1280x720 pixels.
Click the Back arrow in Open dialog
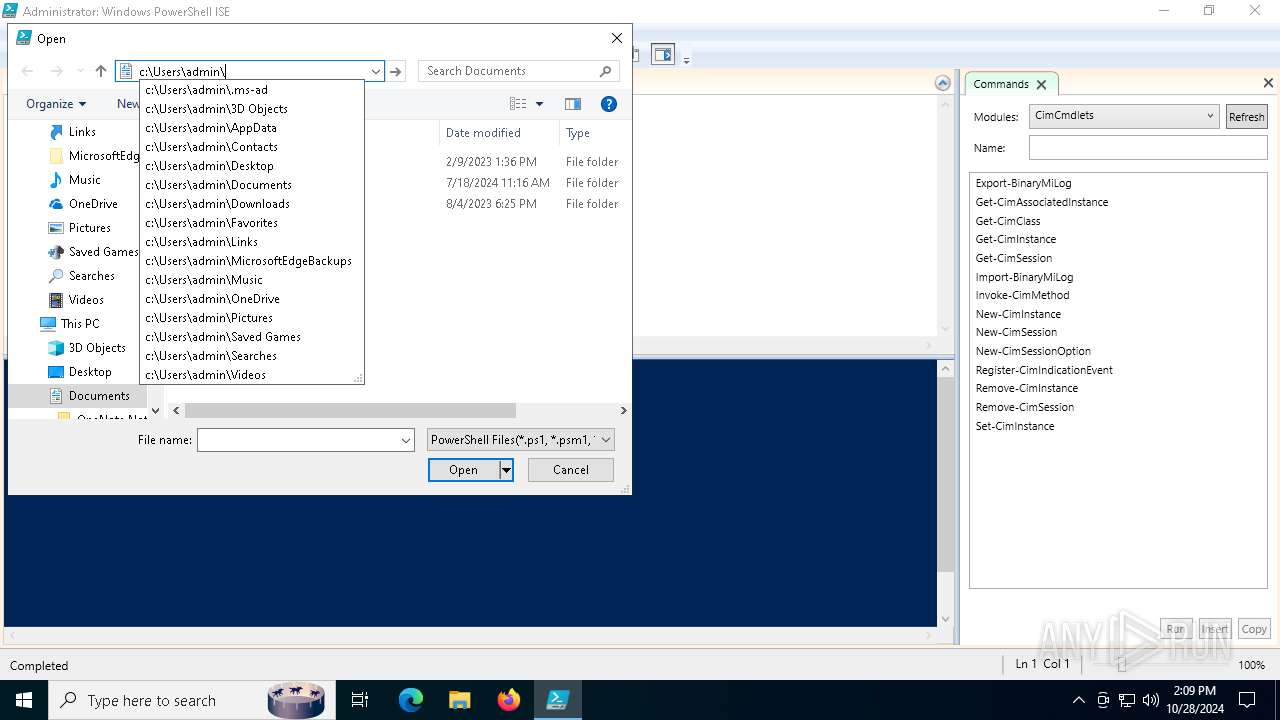(x=27, y=71)
